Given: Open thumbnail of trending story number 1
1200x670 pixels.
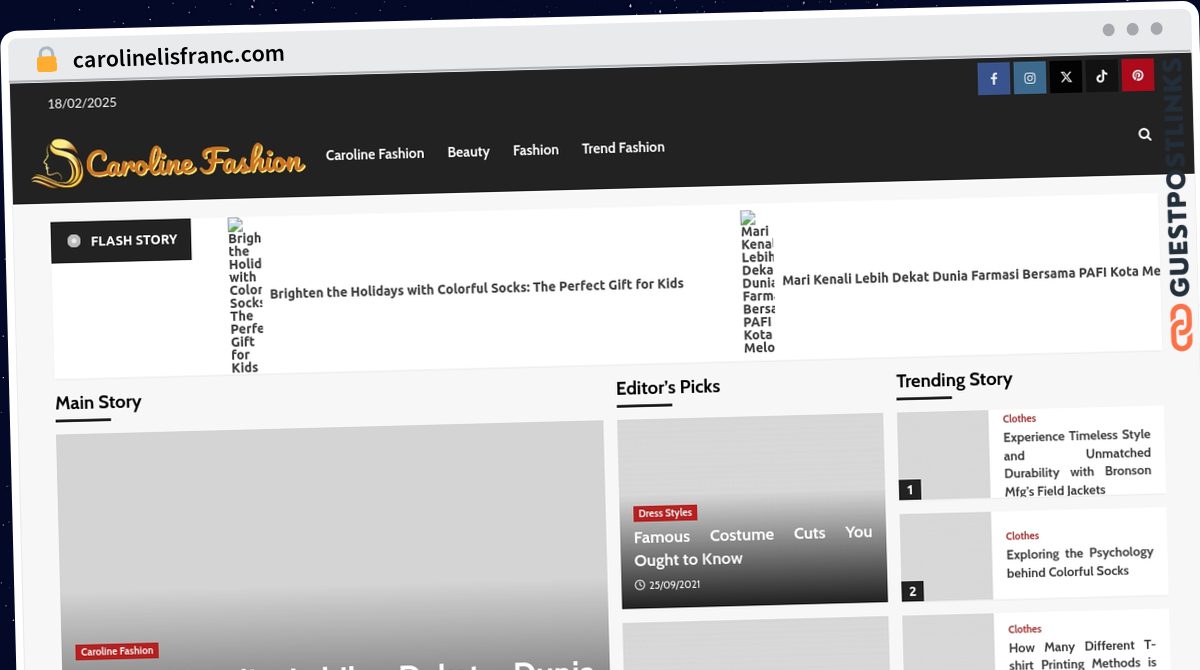Looking at the screenshot, I should tap(943, 455).
